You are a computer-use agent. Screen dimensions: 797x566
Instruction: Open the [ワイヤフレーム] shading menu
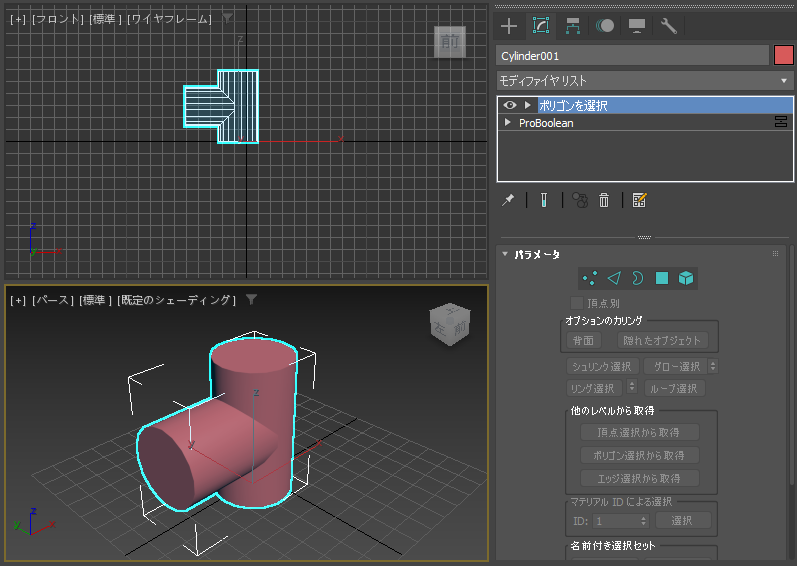169,19
